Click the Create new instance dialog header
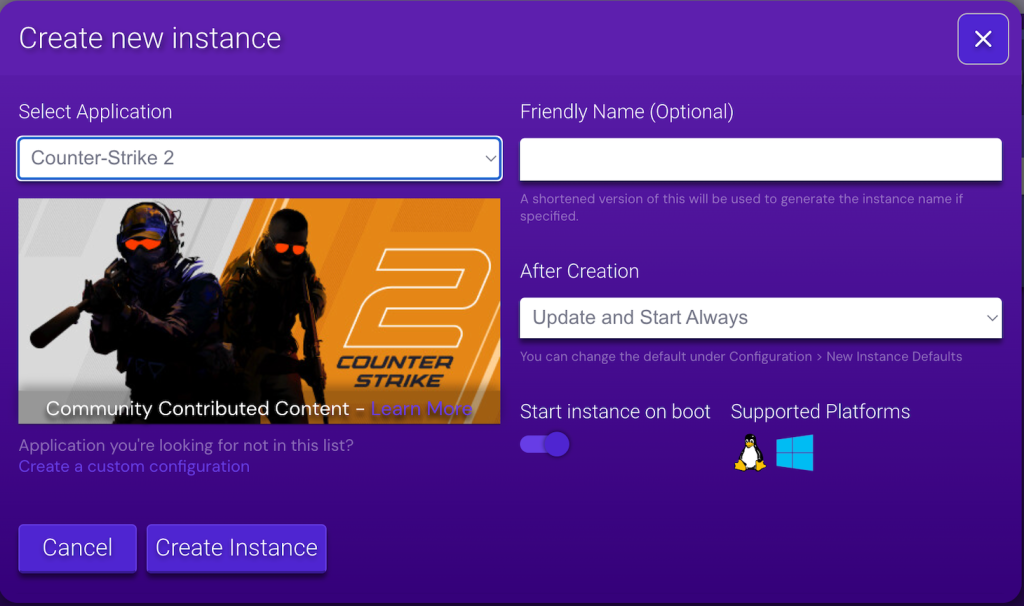The image size is (1024, 606). [x=150, y=38]
